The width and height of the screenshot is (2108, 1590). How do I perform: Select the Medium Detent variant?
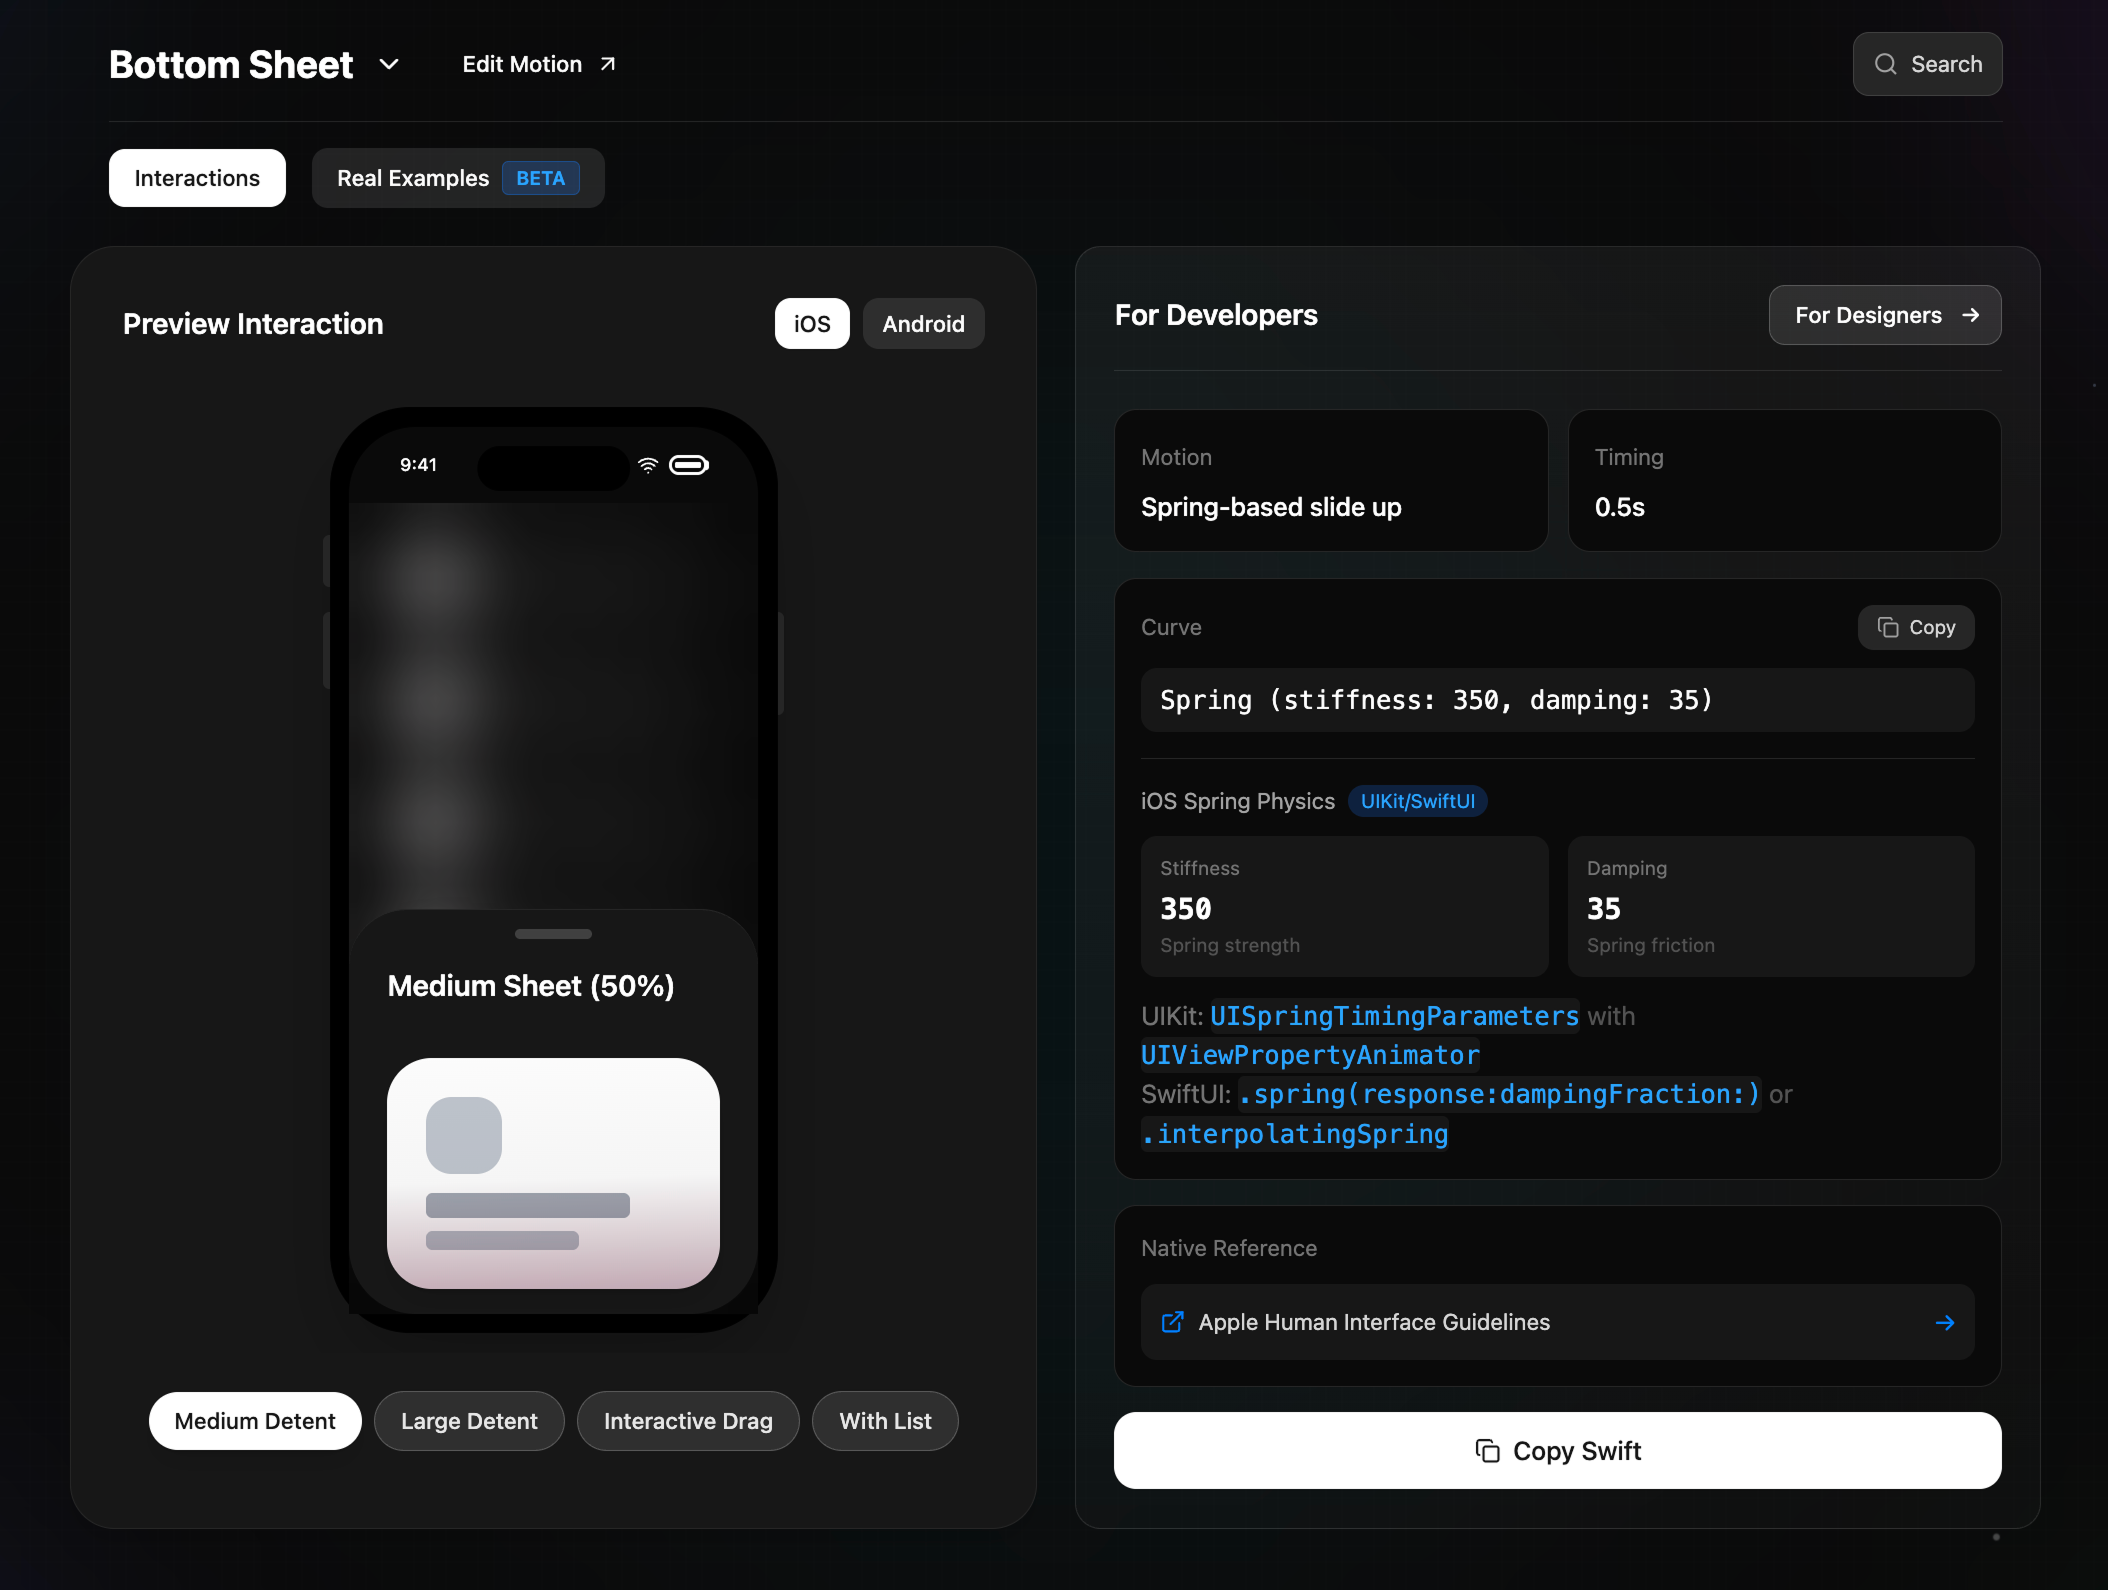coord(255,1421)
